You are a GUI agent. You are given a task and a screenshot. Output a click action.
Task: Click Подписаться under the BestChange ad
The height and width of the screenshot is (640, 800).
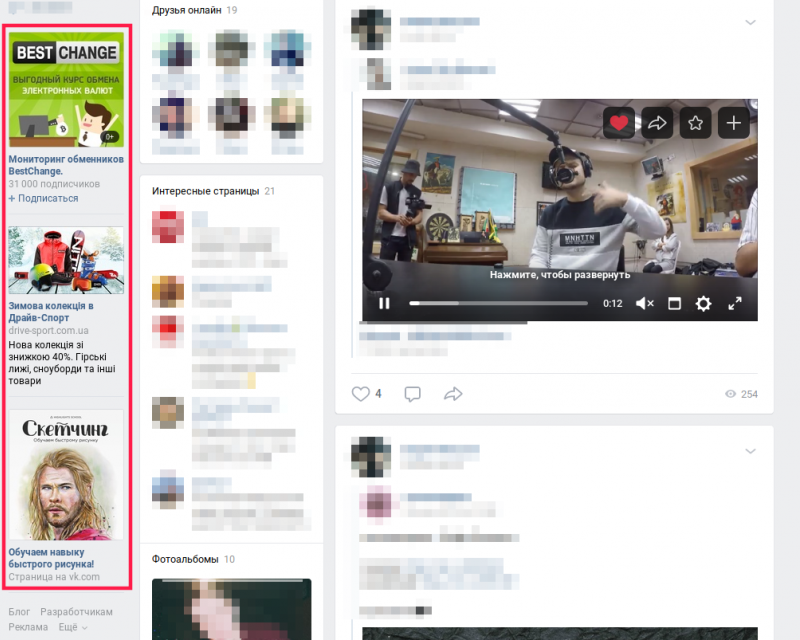pos(43,198)
